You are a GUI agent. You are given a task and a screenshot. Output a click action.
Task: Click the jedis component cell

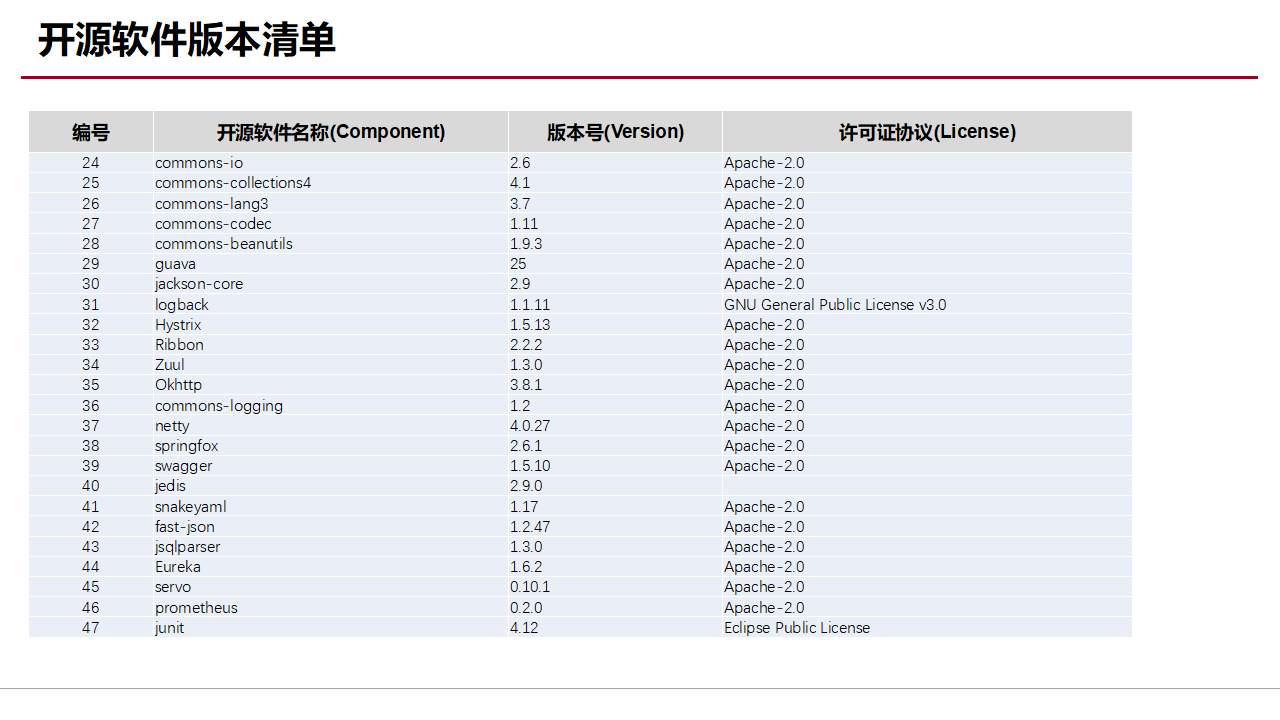click(x=331, y=486)
